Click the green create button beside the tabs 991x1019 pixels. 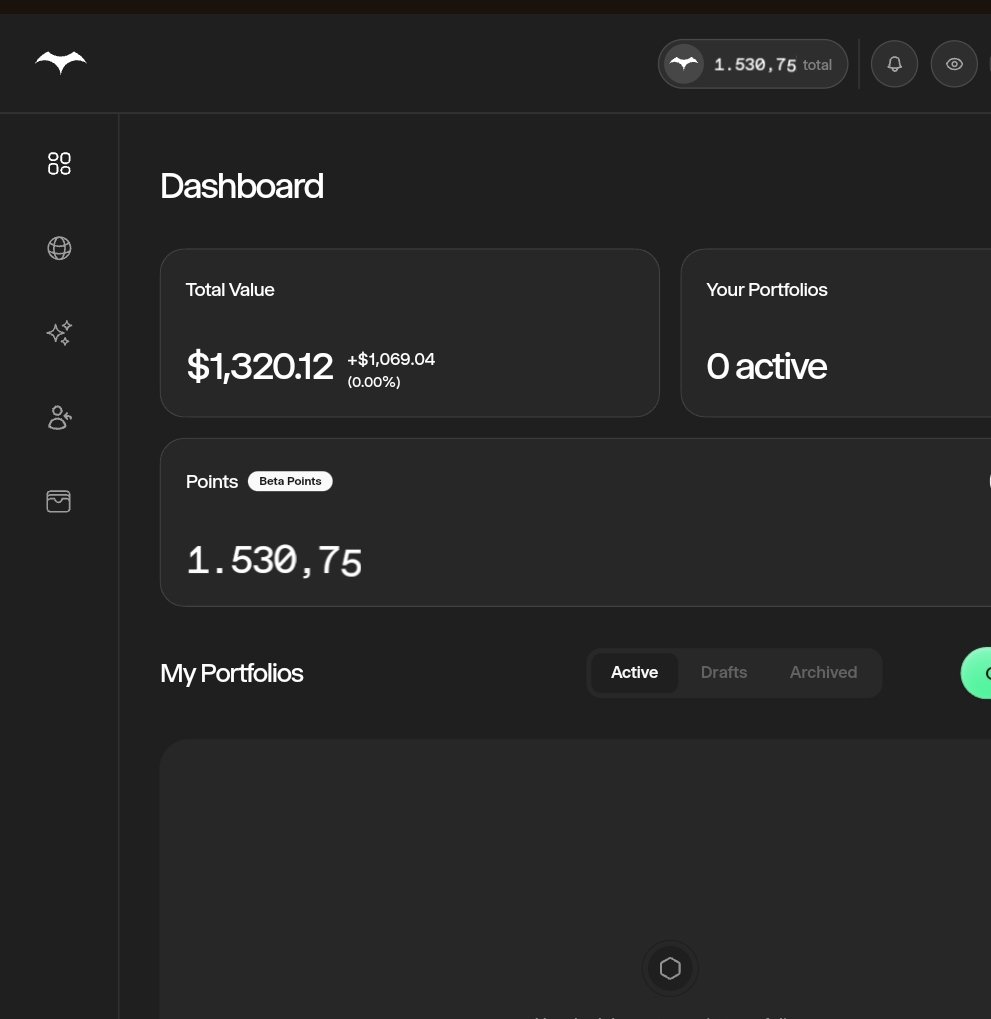tap(977, 673)
